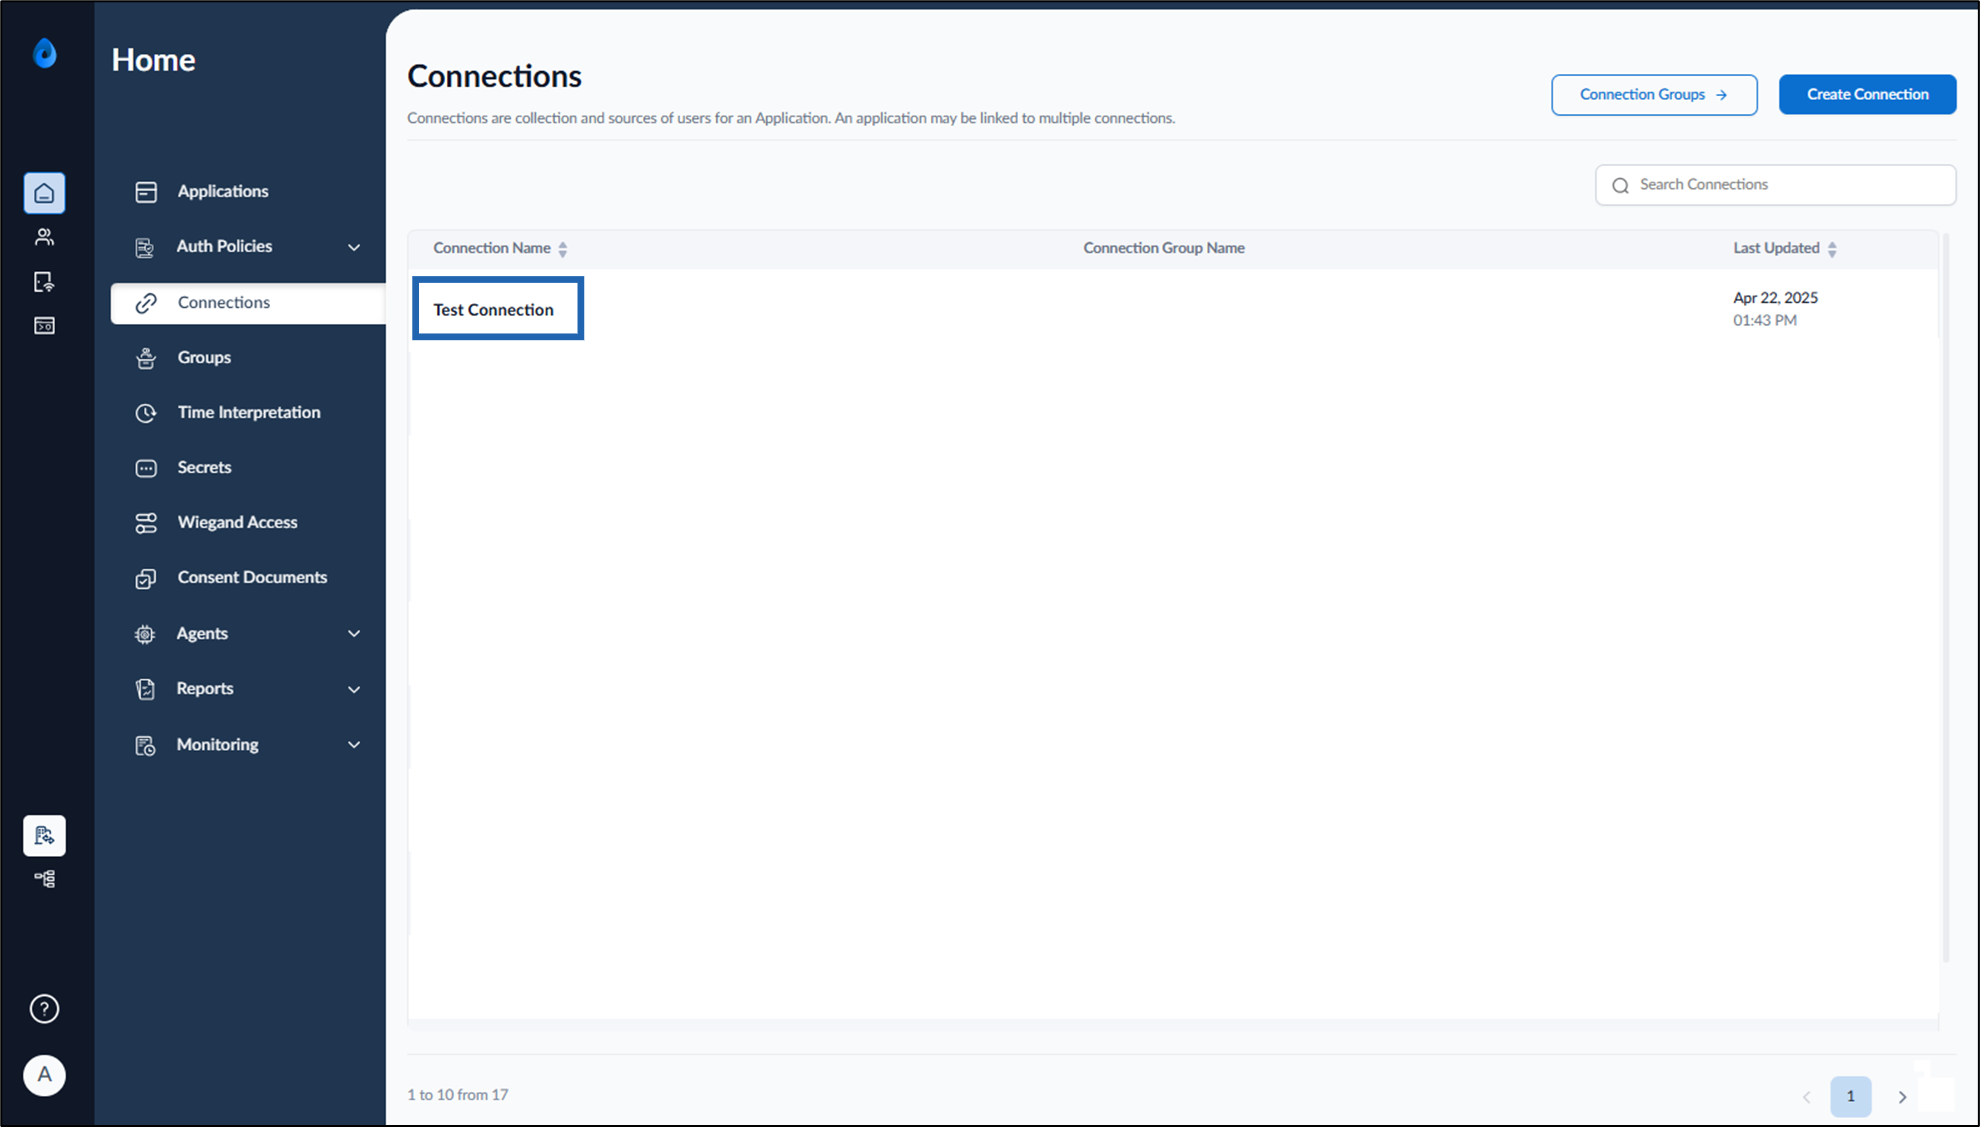Screen dimensions: 1980x1127
Task: Sort by Connection Name arrows
Action: pyautogui.click(x=563, y=249)
